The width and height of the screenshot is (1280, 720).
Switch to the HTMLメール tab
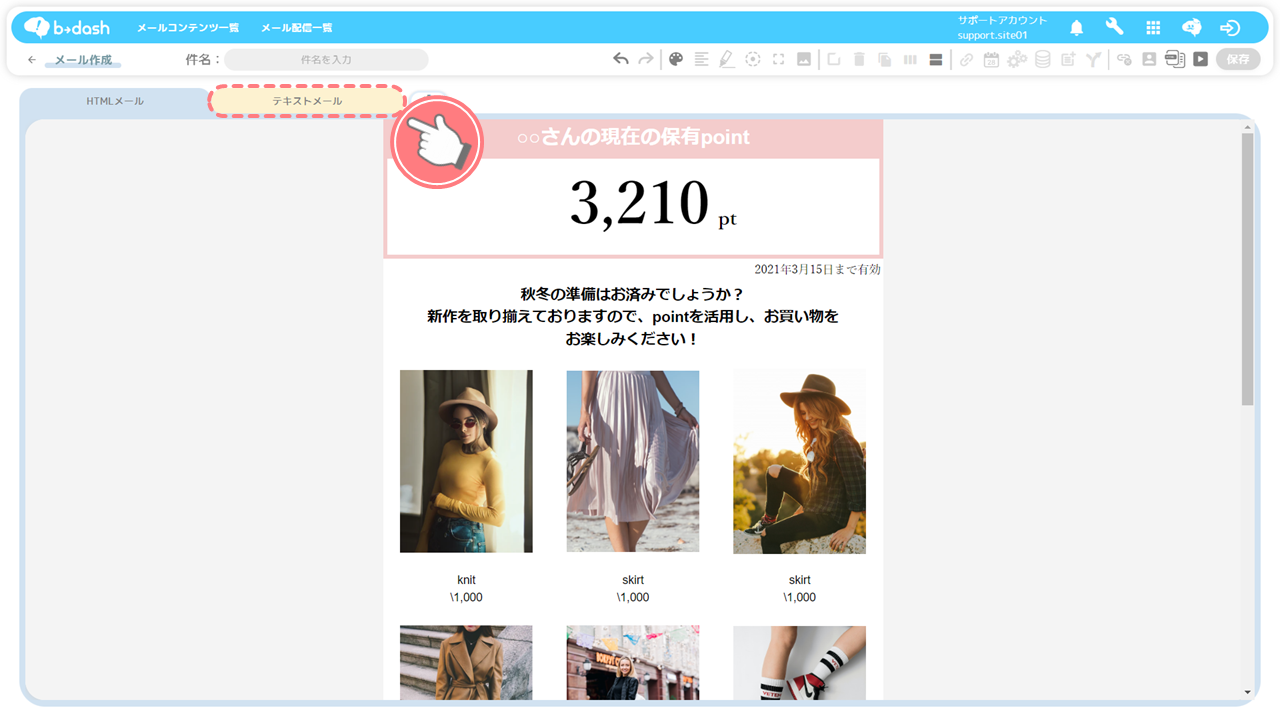tap(115, 101)
